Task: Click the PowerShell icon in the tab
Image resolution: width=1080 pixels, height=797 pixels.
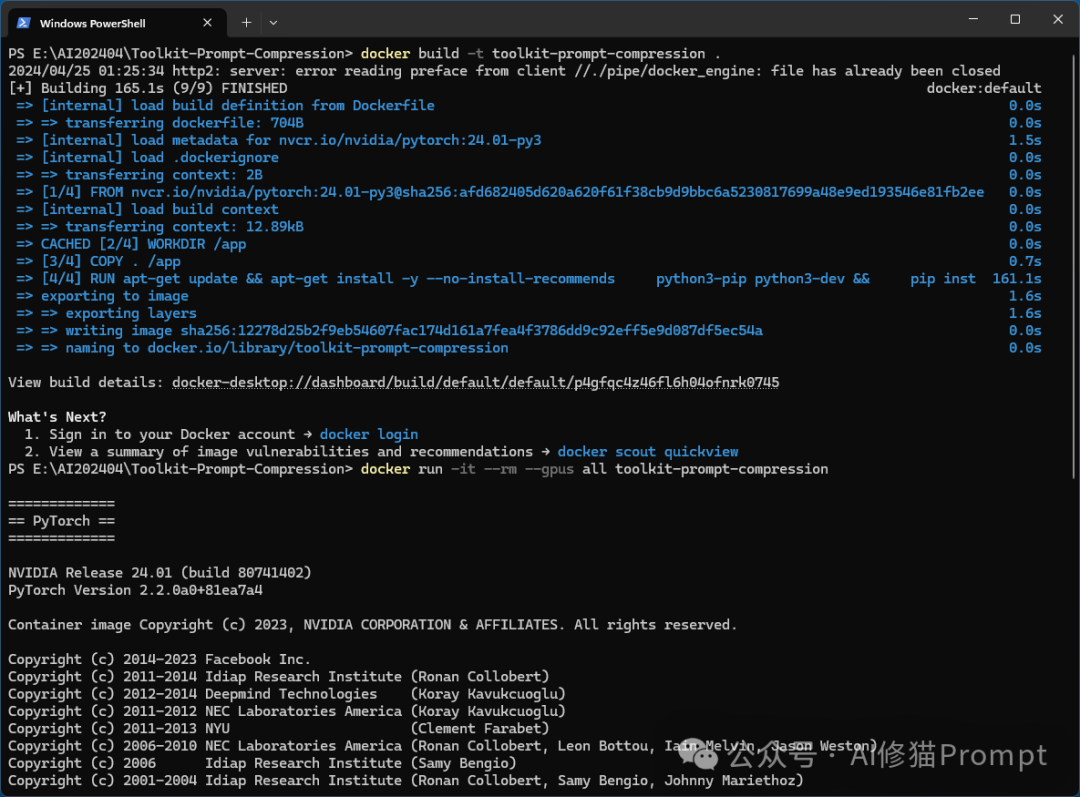Action: pos(23,21)
